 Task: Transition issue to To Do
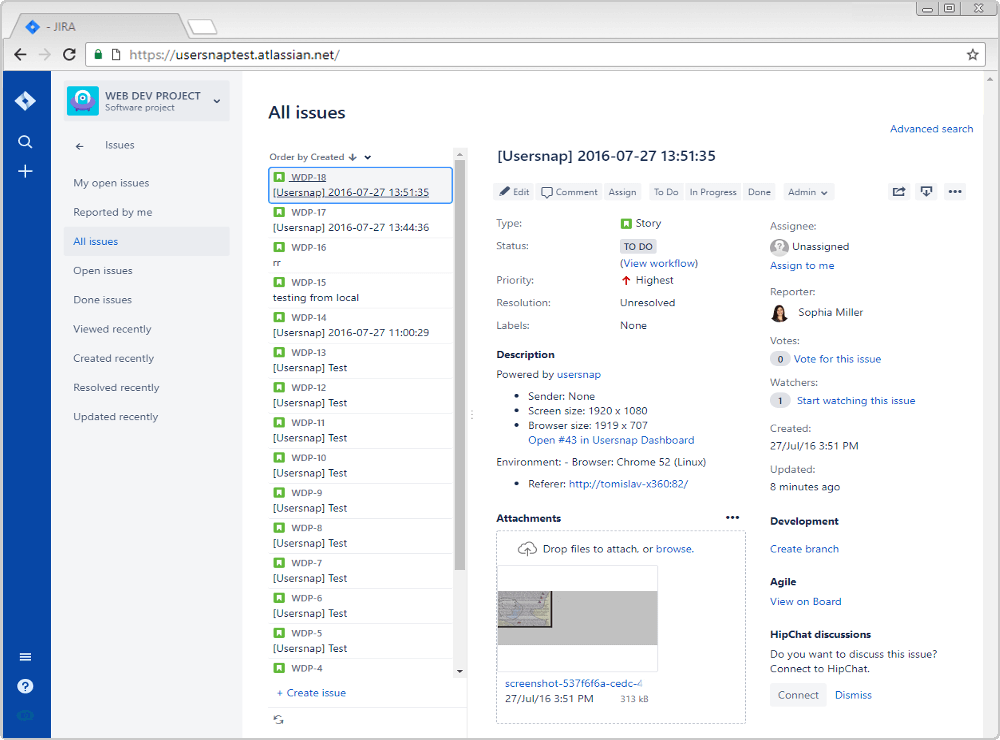click(666, 192)
